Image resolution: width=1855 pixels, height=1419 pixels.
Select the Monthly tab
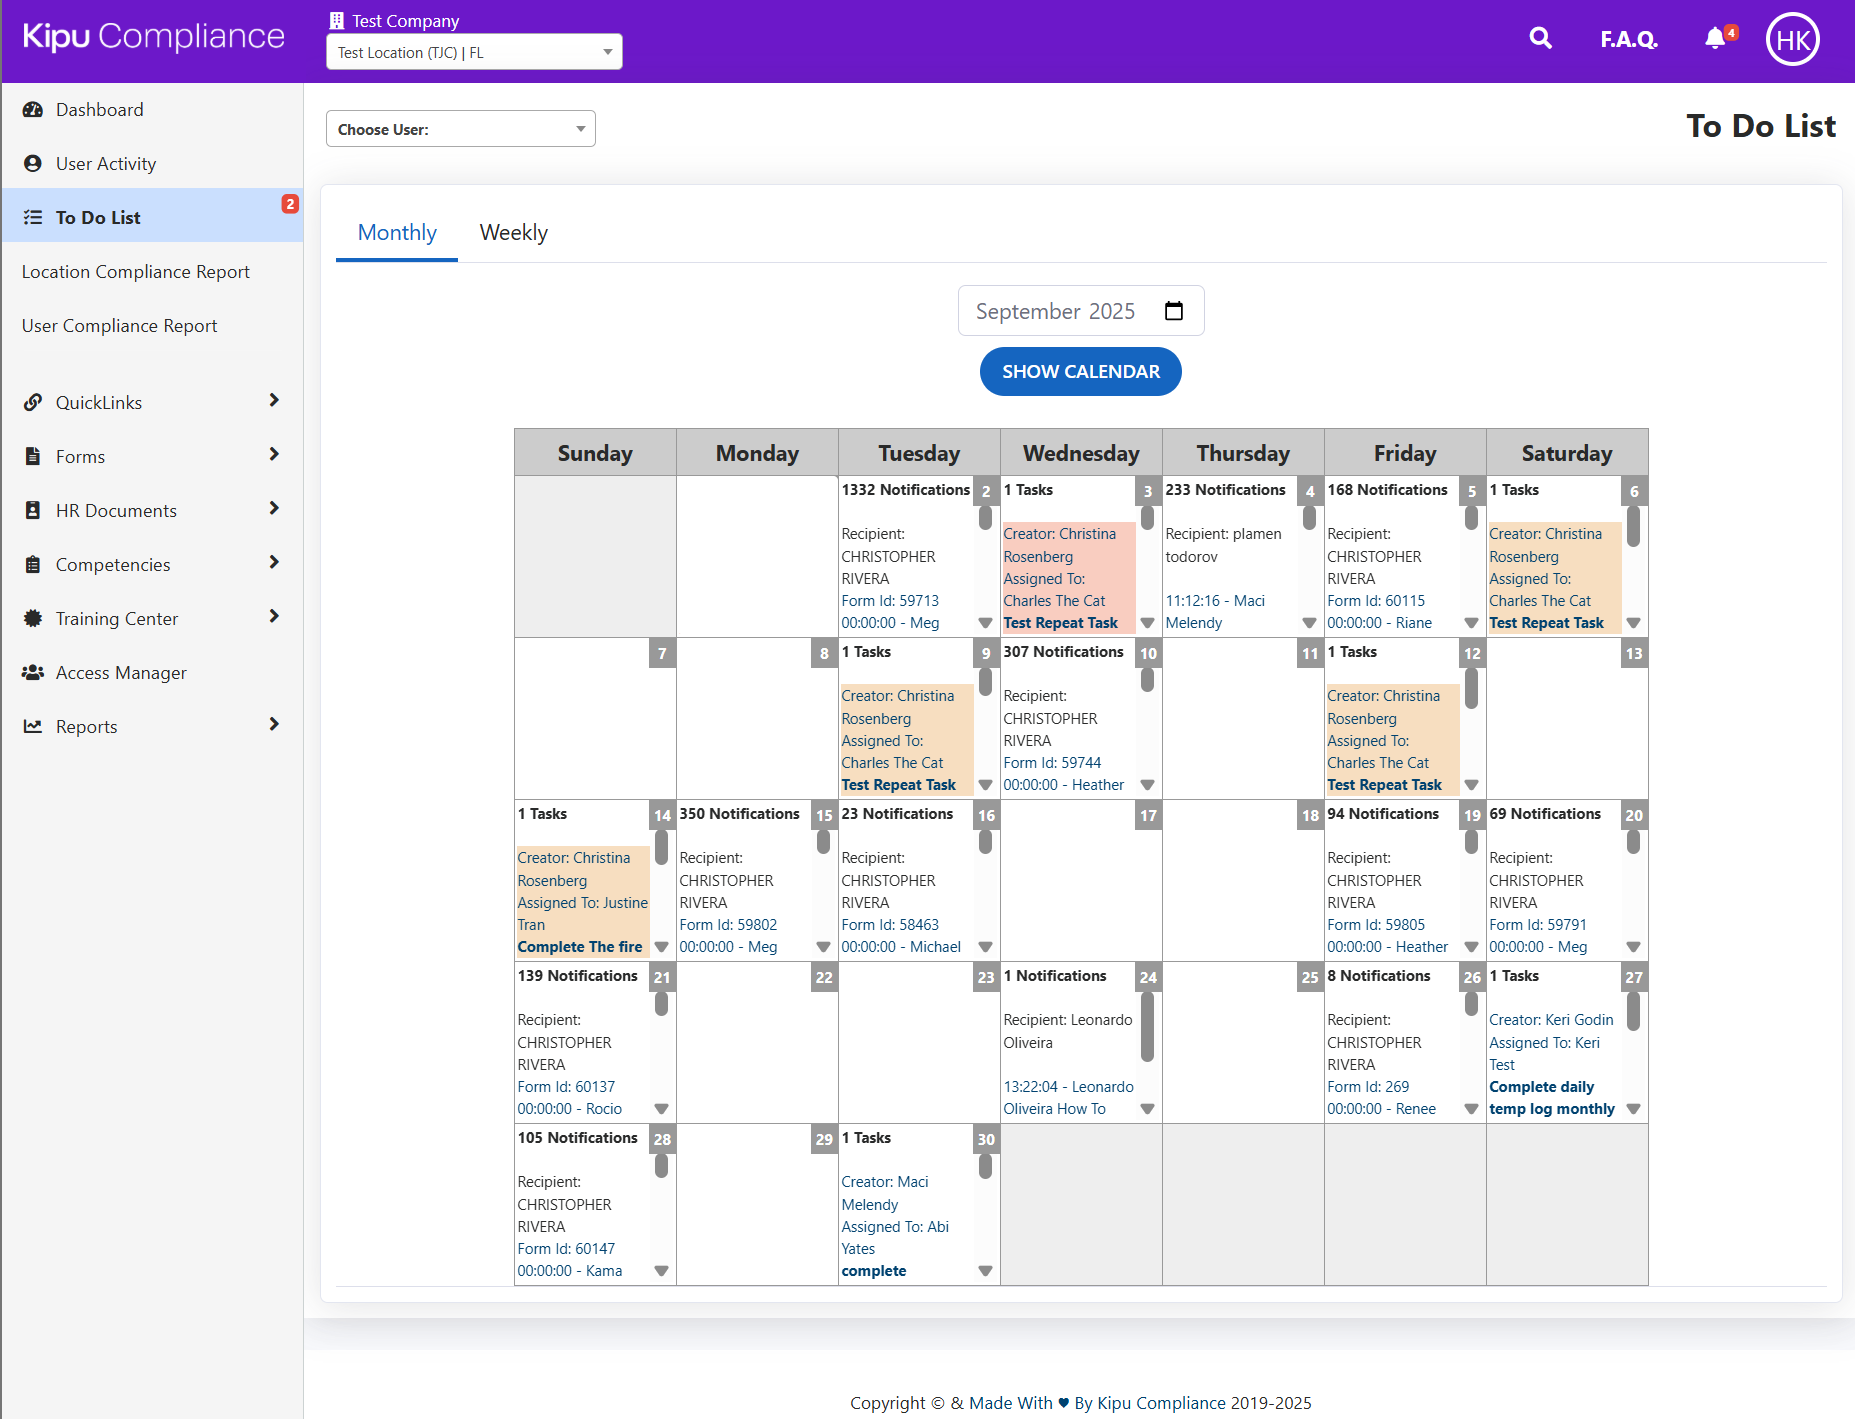click(397, 233)
